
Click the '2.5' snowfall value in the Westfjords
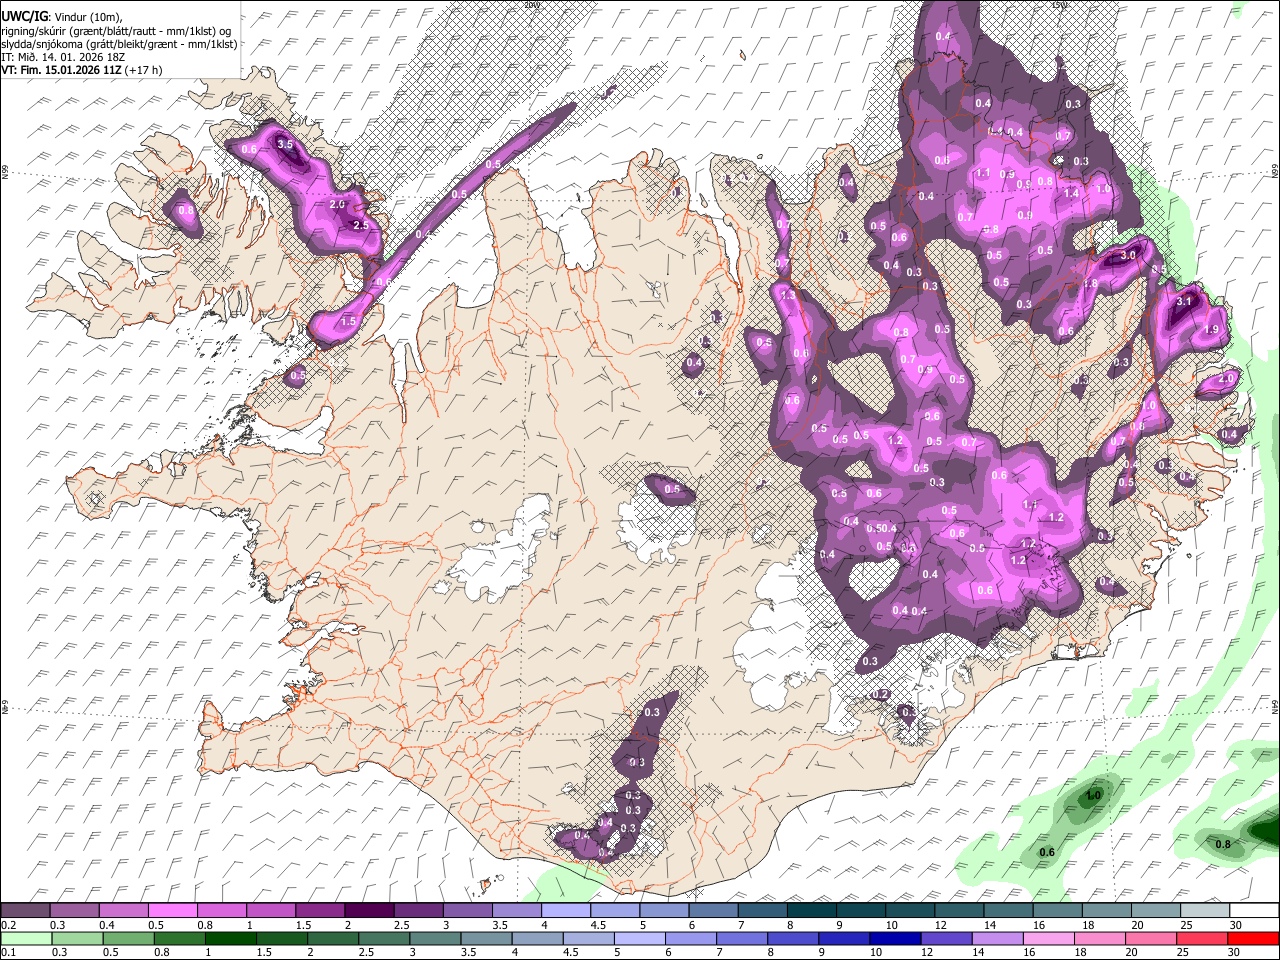point(361,226)
